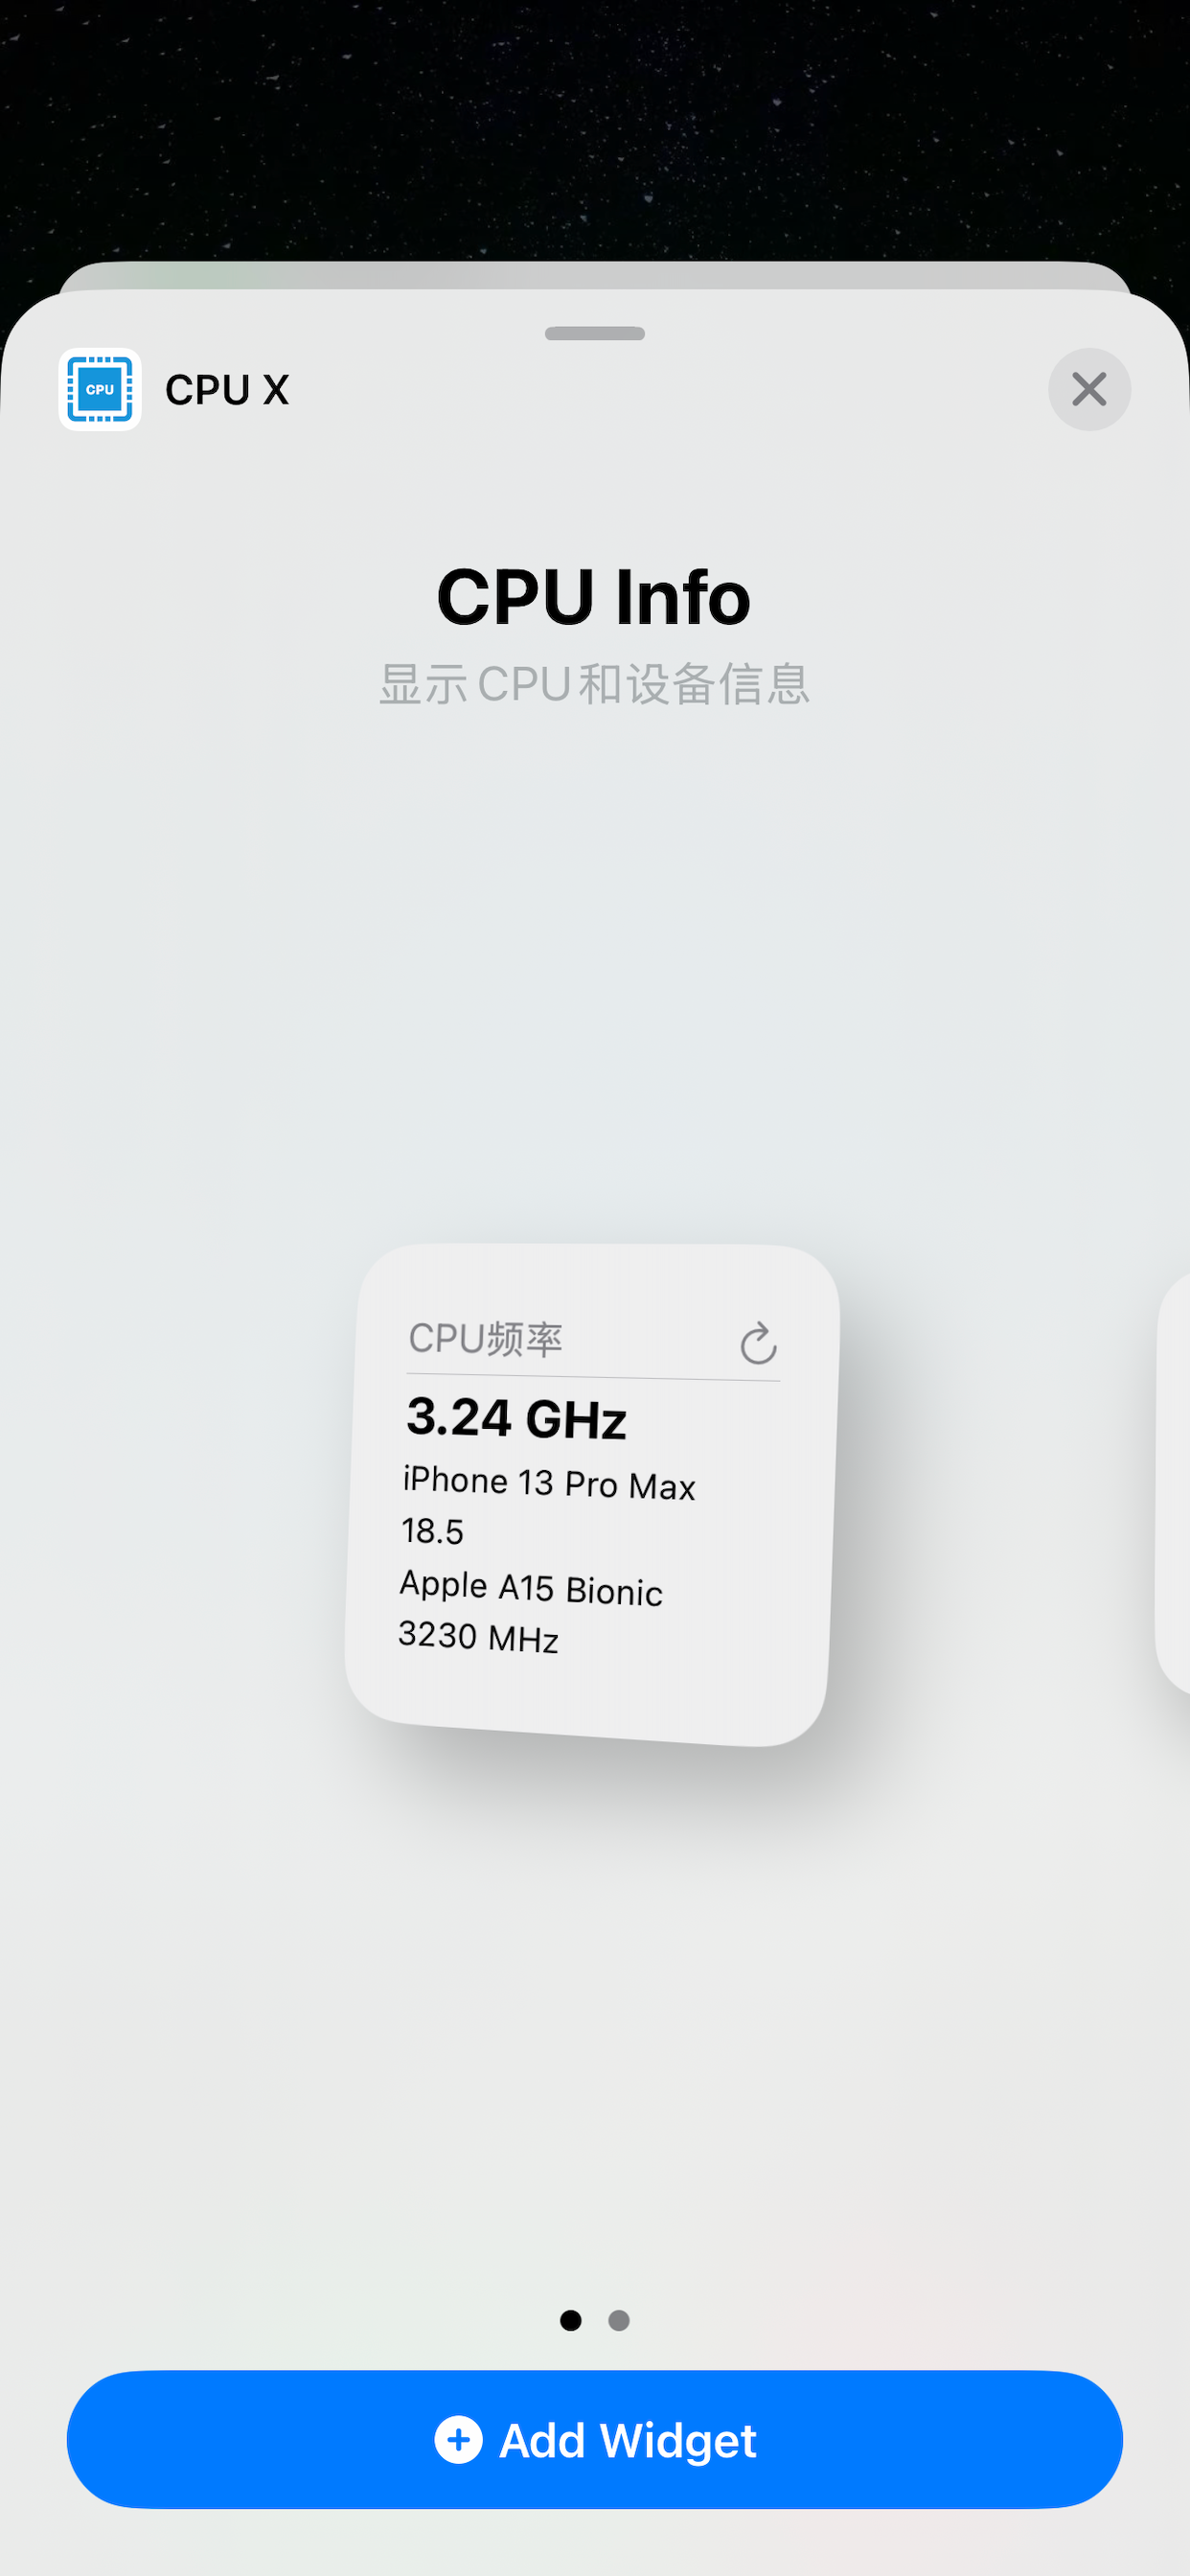
Task: Close the widget gallery sheet
Action: click(x=1089, y=389)
